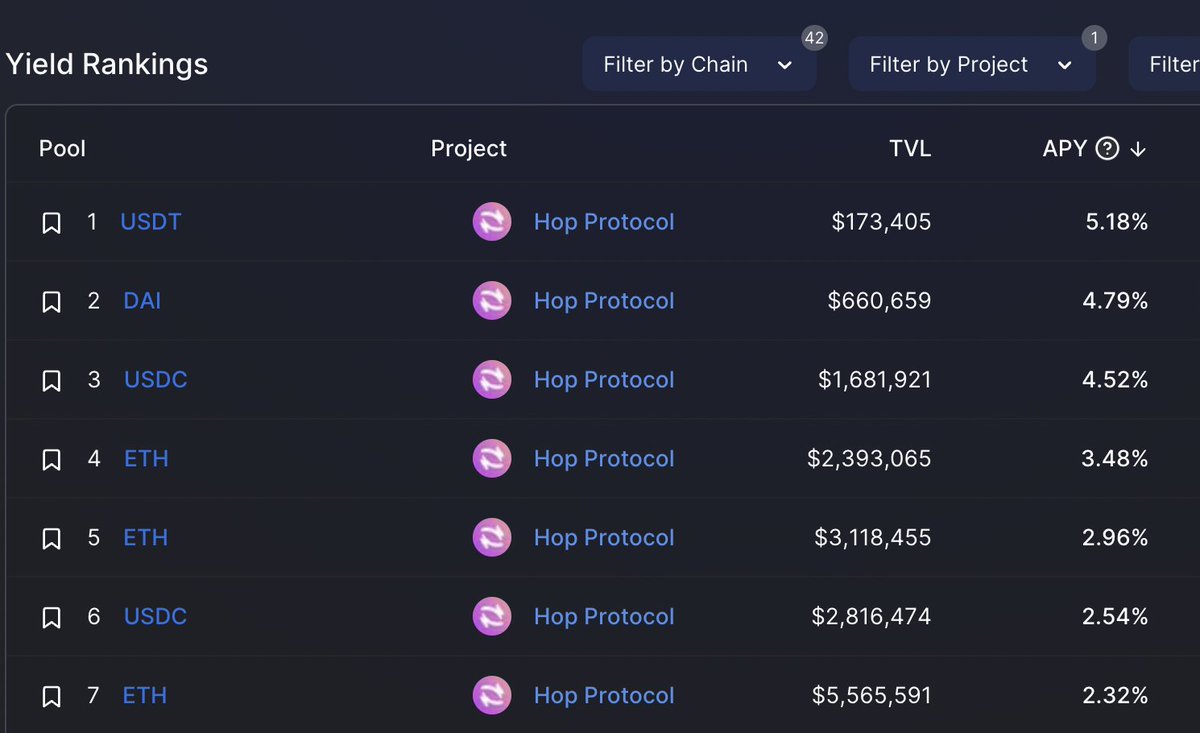Click Hop Protocol logo in DAI row

click(491, 301)
